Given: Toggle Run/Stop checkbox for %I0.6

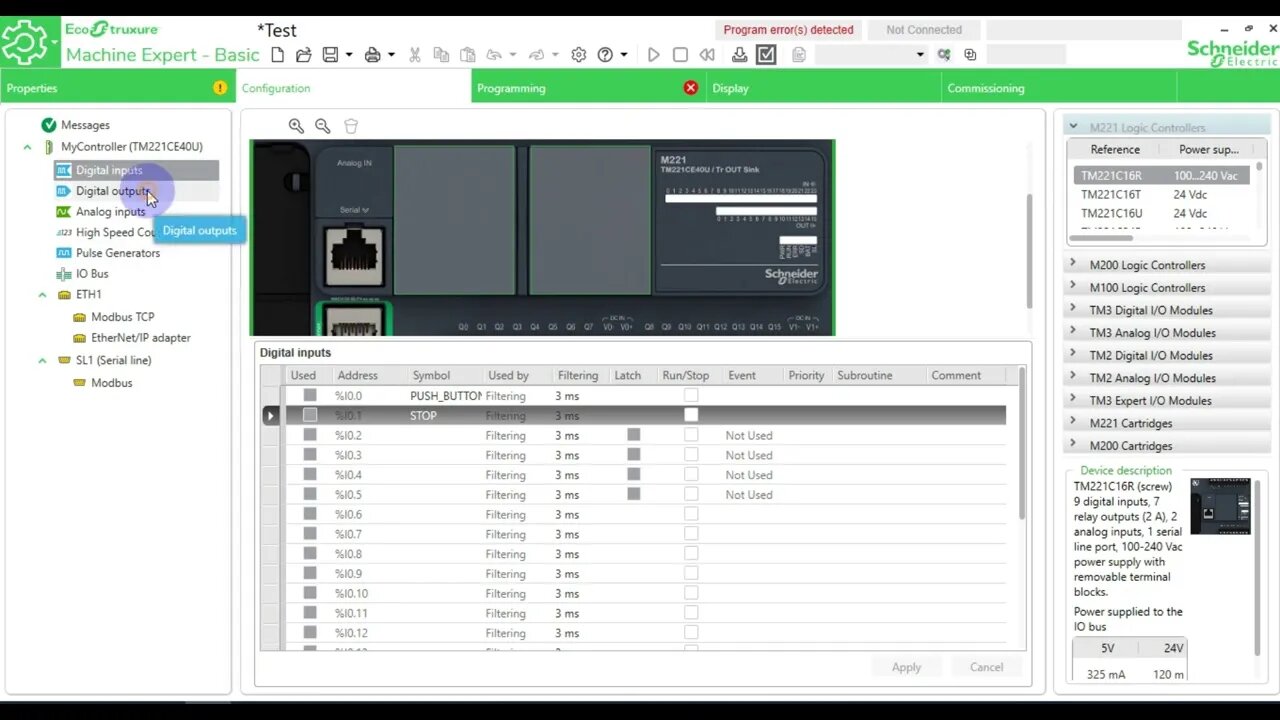Looking at the screenshot, I should [x=691, y=514].
